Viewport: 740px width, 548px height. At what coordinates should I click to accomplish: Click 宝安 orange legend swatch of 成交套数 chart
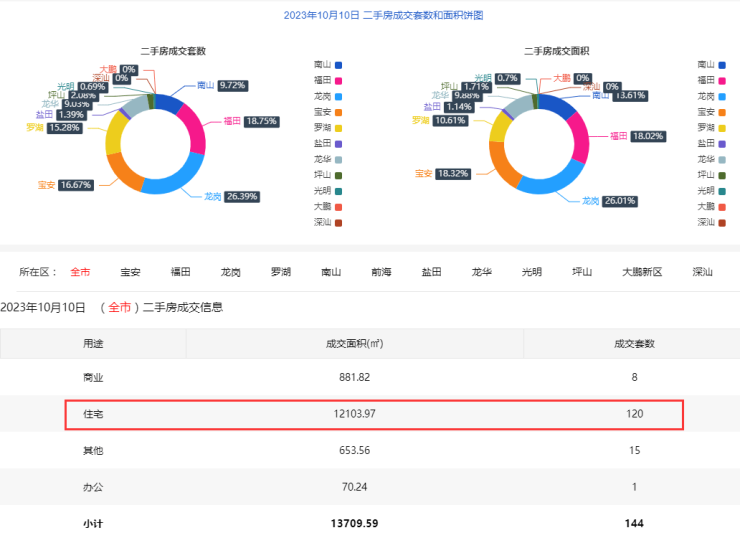click(x=338, y=111)
